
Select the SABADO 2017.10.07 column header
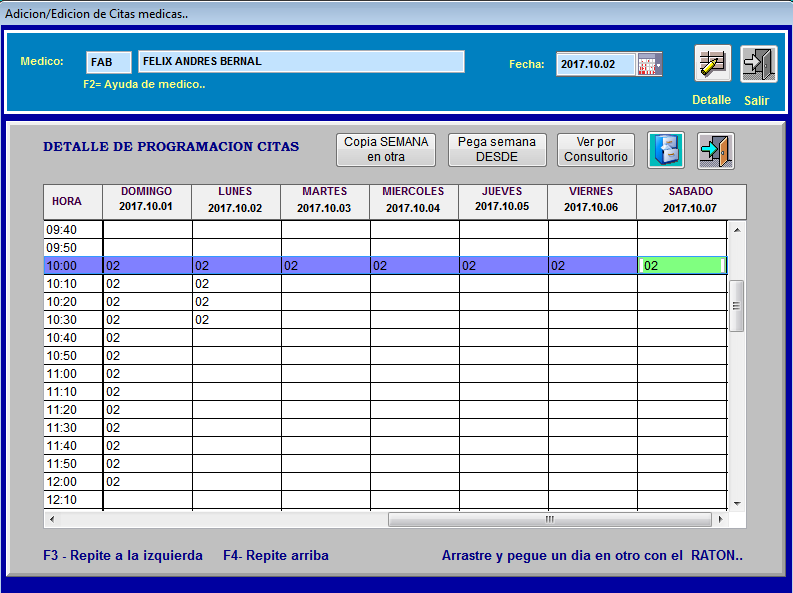click(x=691, y=202)
